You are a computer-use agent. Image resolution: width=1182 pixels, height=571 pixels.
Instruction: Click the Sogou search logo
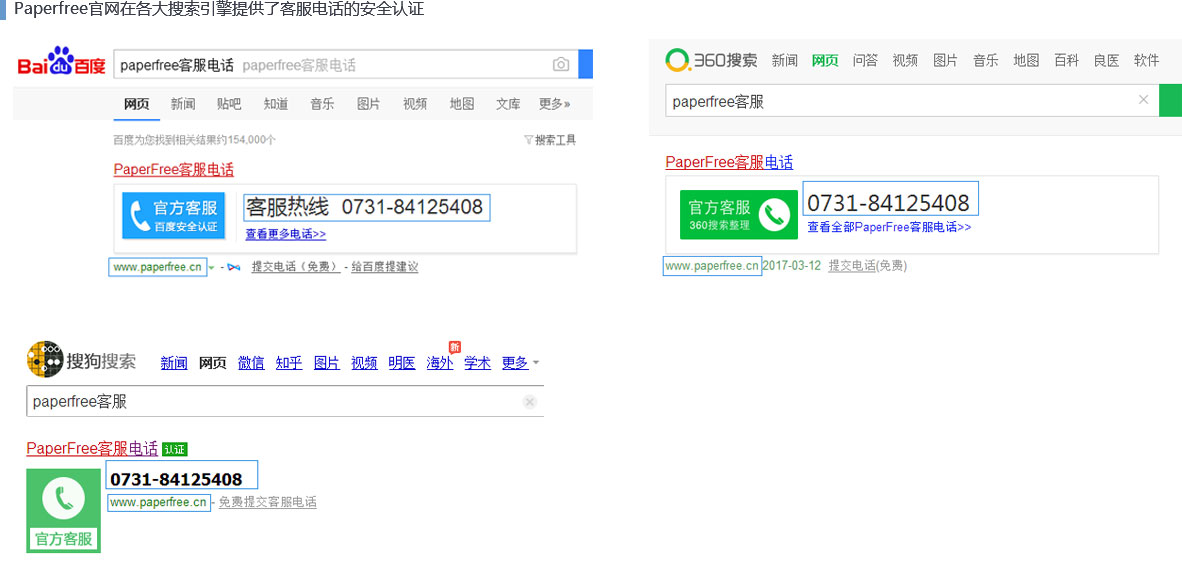point(81,361)
